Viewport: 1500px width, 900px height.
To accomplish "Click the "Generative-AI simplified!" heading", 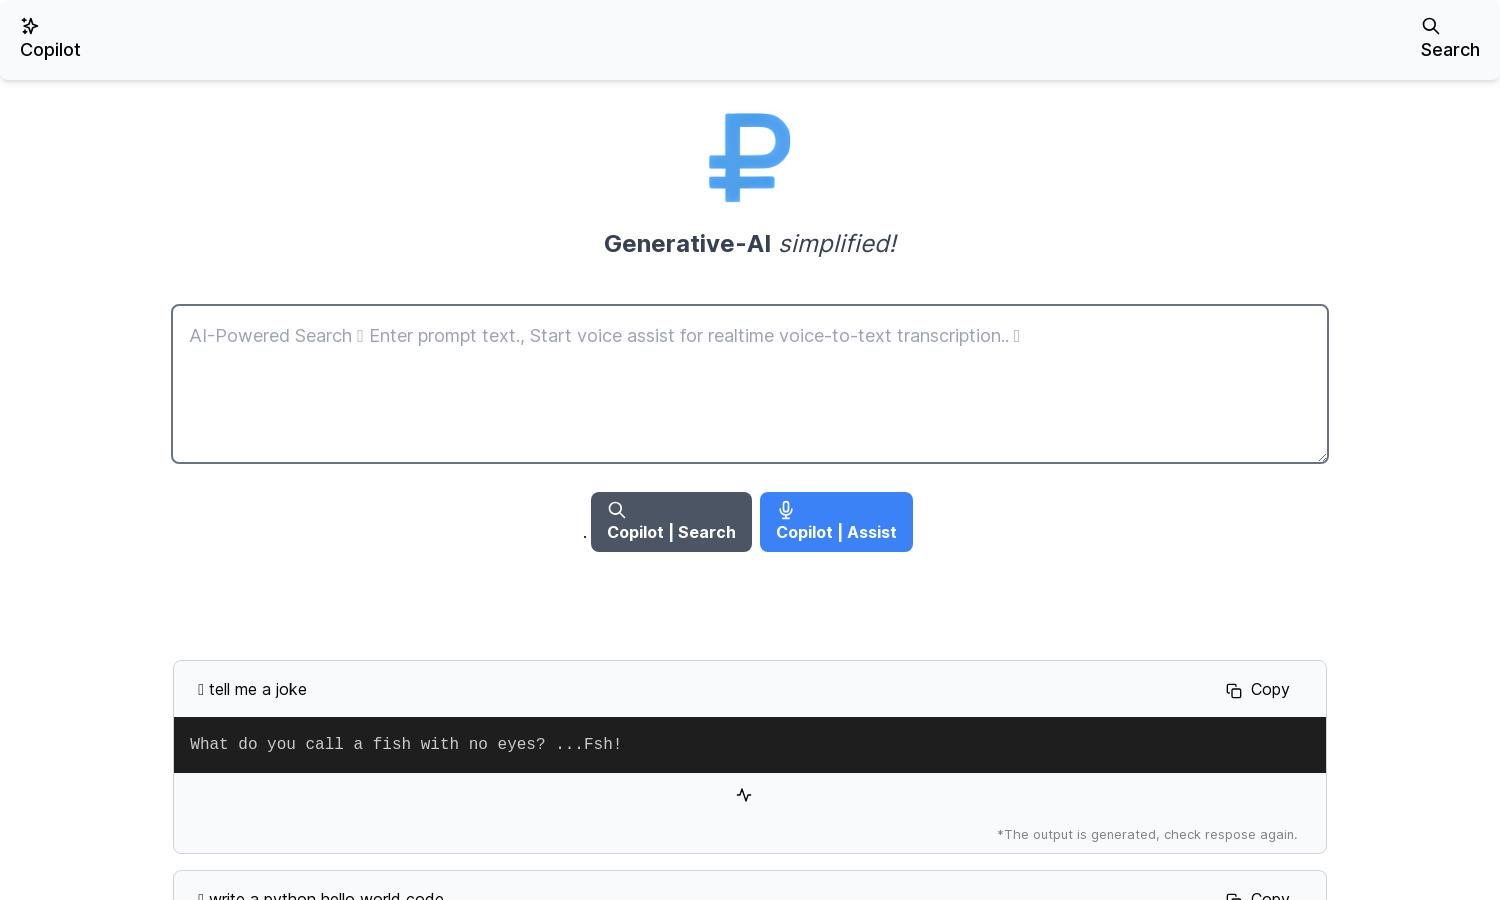I will coord(750,244).
